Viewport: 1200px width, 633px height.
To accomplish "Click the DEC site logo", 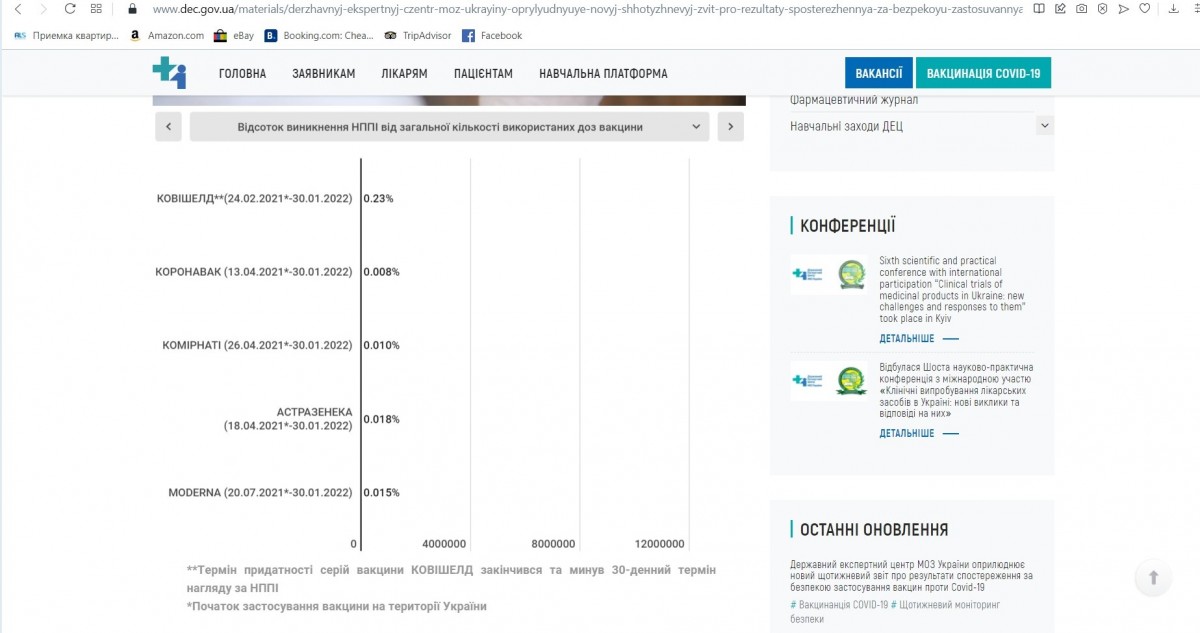I will click(x=169, y=73).
